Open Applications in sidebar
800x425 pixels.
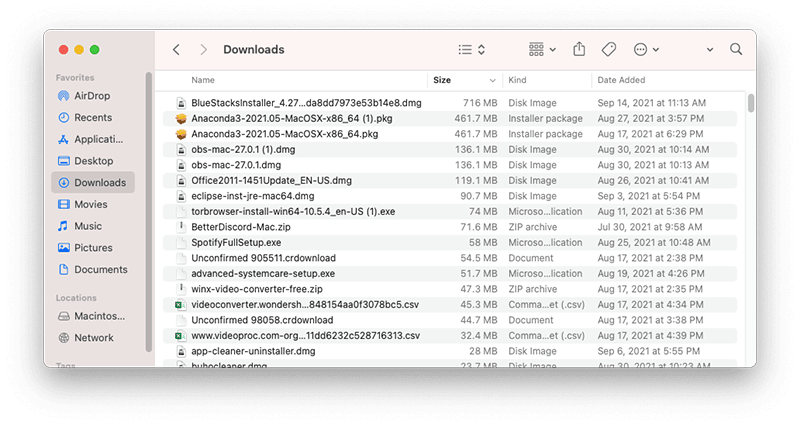[91, 139]
